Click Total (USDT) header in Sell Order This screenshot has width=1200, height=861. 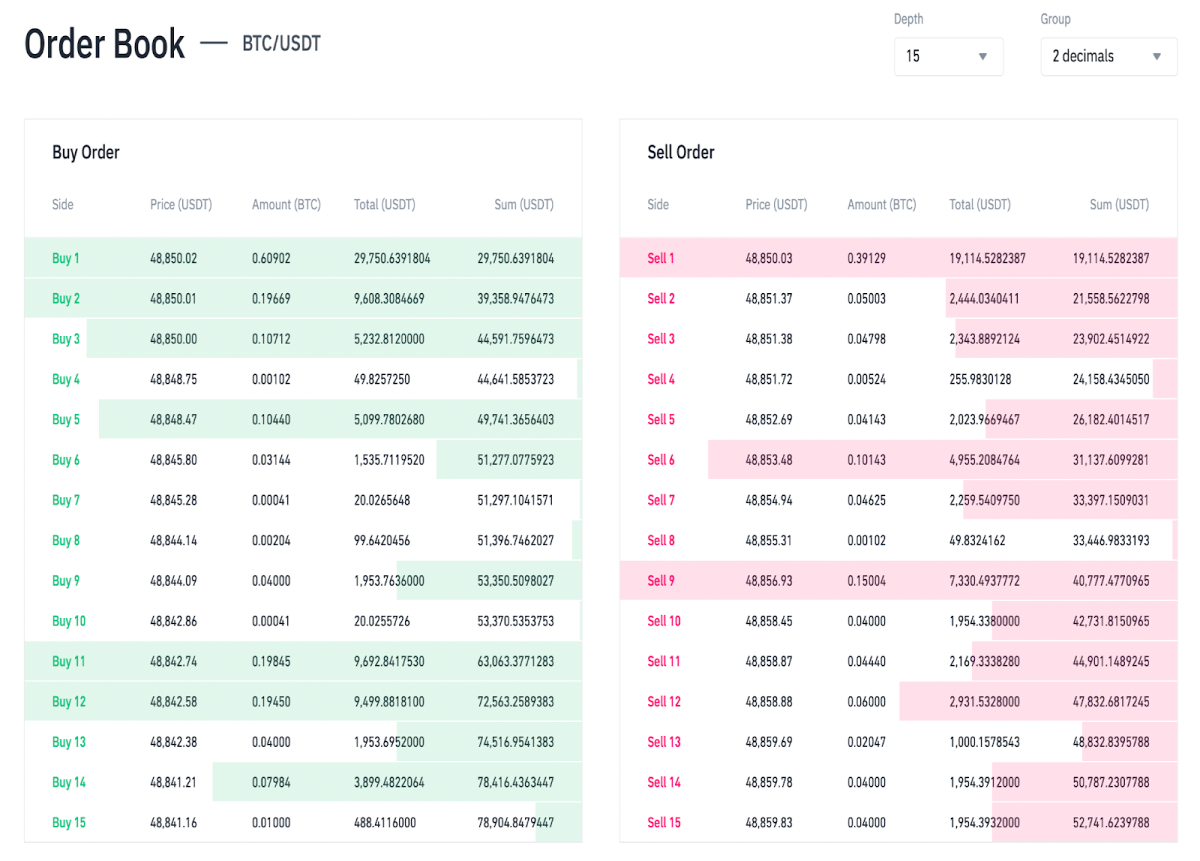[980, 204]
